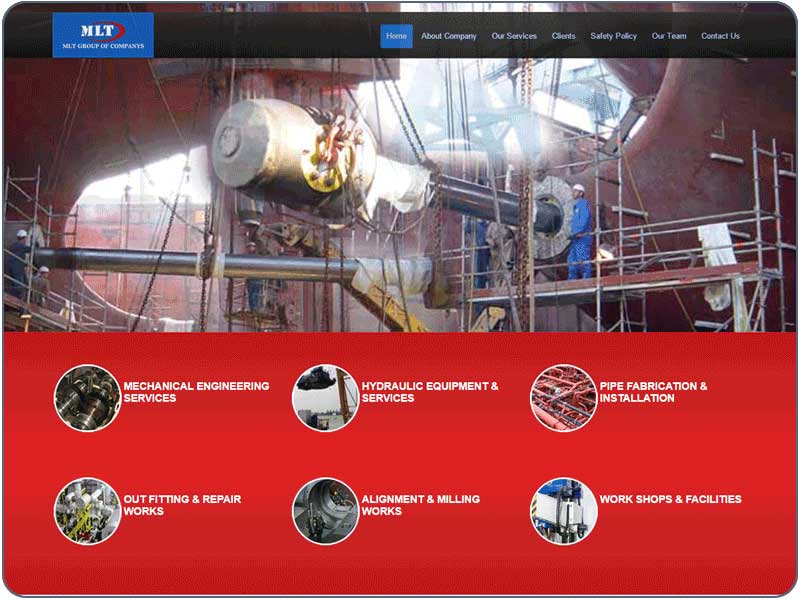Open the Safety Policy page
The height and width of the screenshot is (600, 800).
click(x=613, y=36)
